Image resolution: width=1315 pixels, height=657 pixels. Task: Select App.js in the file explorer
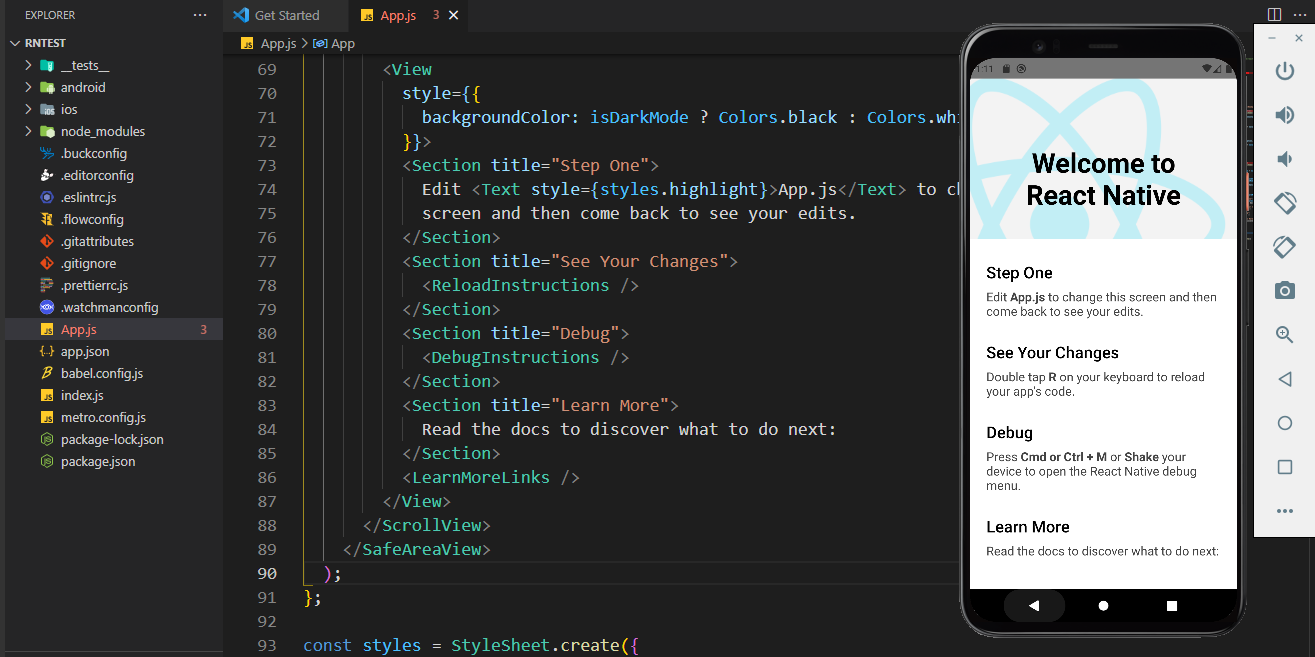coord(79,329)
